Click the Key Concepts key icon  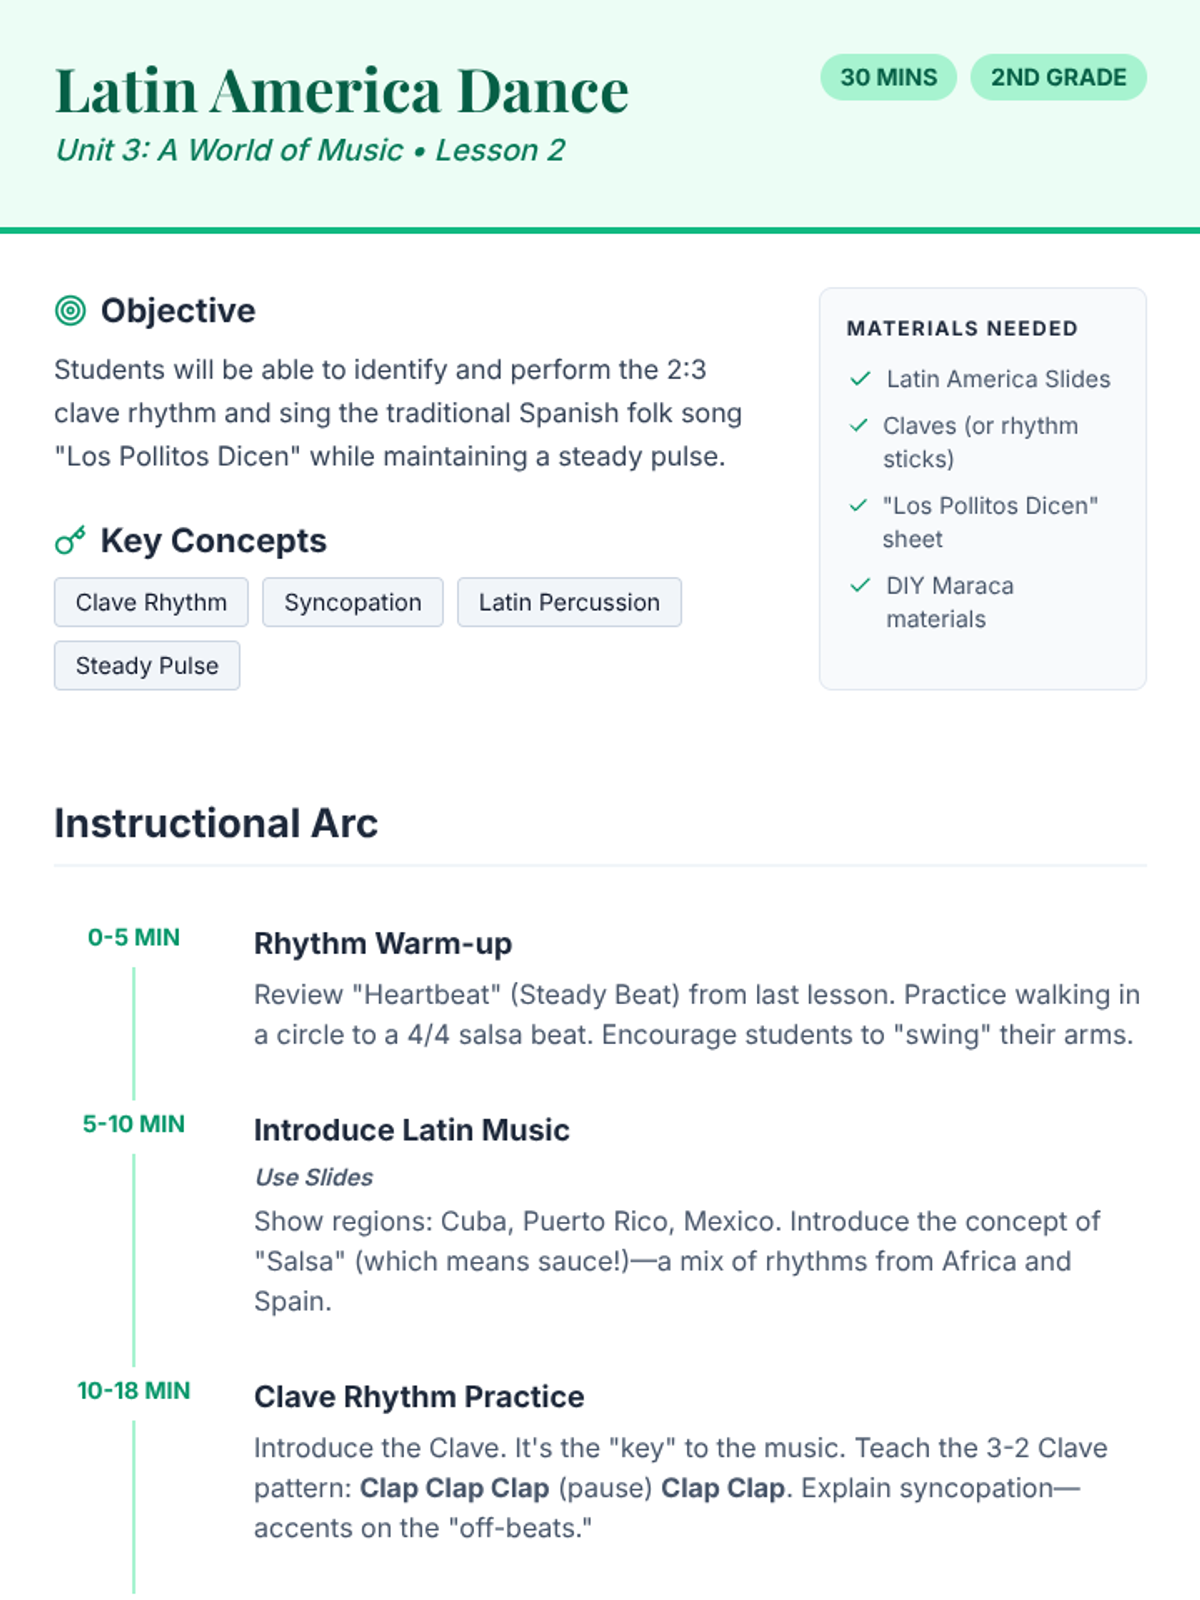70,541
